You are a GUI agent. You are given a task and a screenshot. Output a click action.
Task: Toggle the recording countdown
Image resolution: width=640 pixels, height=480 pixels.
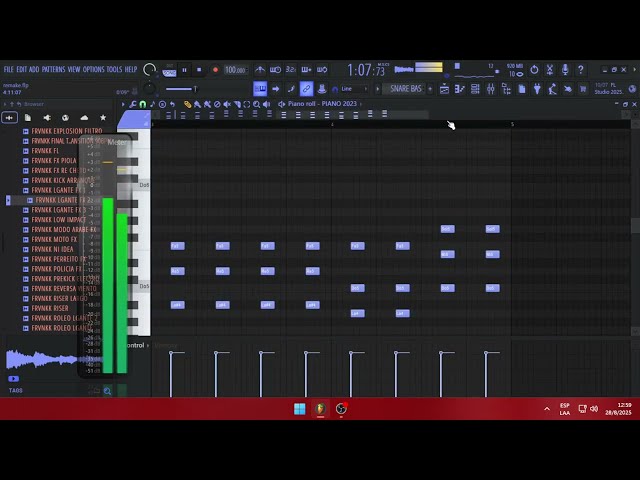click(291, 70)
